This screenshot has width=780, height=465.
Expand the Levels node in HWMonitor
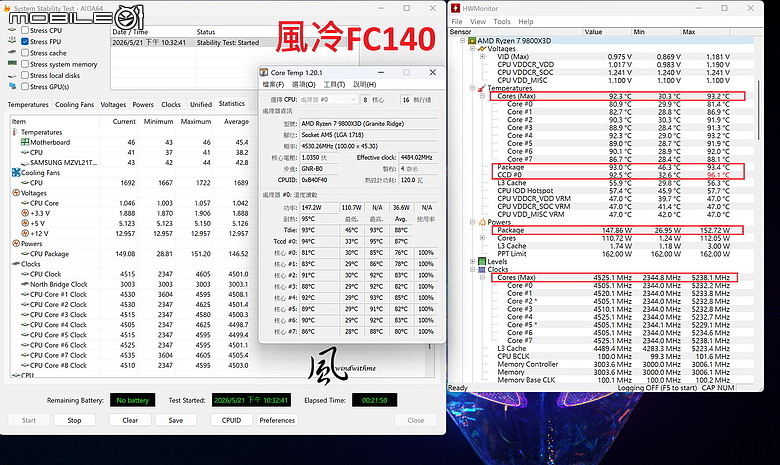tap(473, 261)
